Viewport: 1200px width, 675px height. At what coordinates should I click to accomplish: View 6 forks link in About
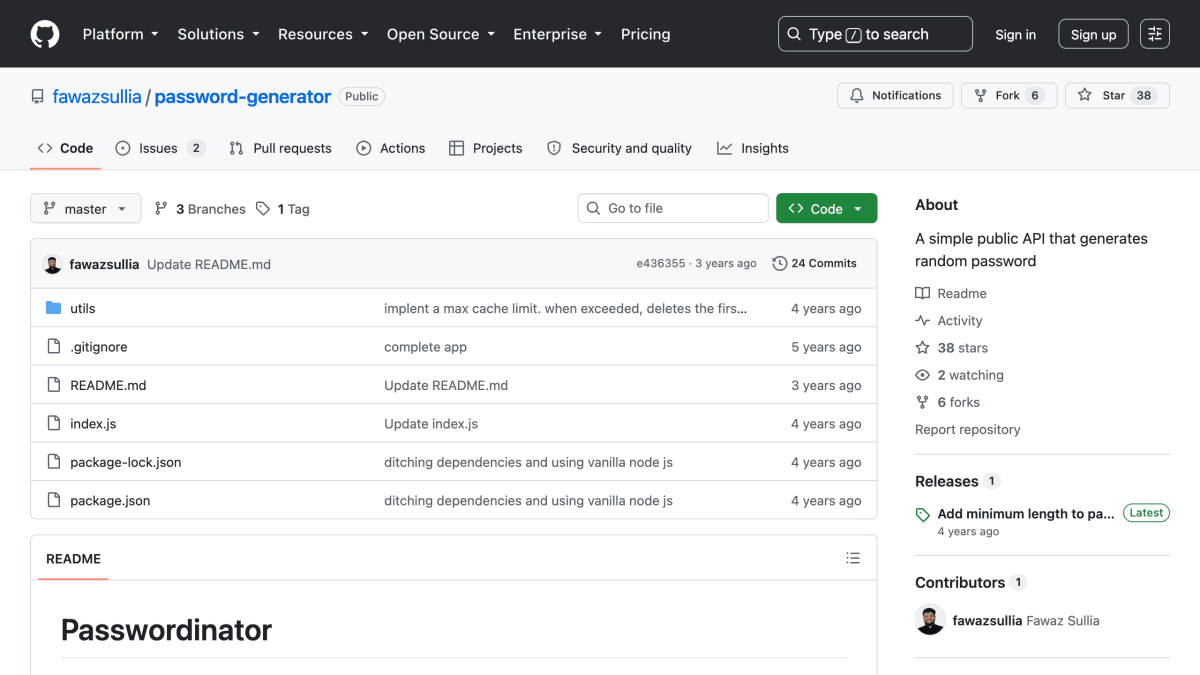[x=948, y=402]
